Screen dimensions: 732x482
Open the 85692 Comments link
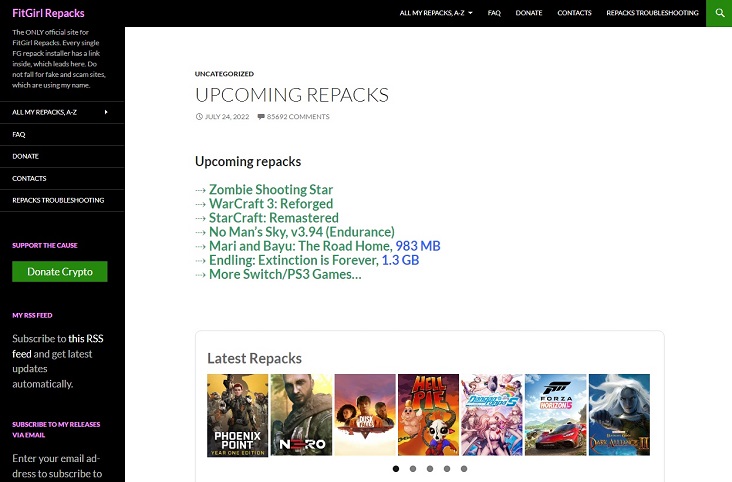coord(298,117)
